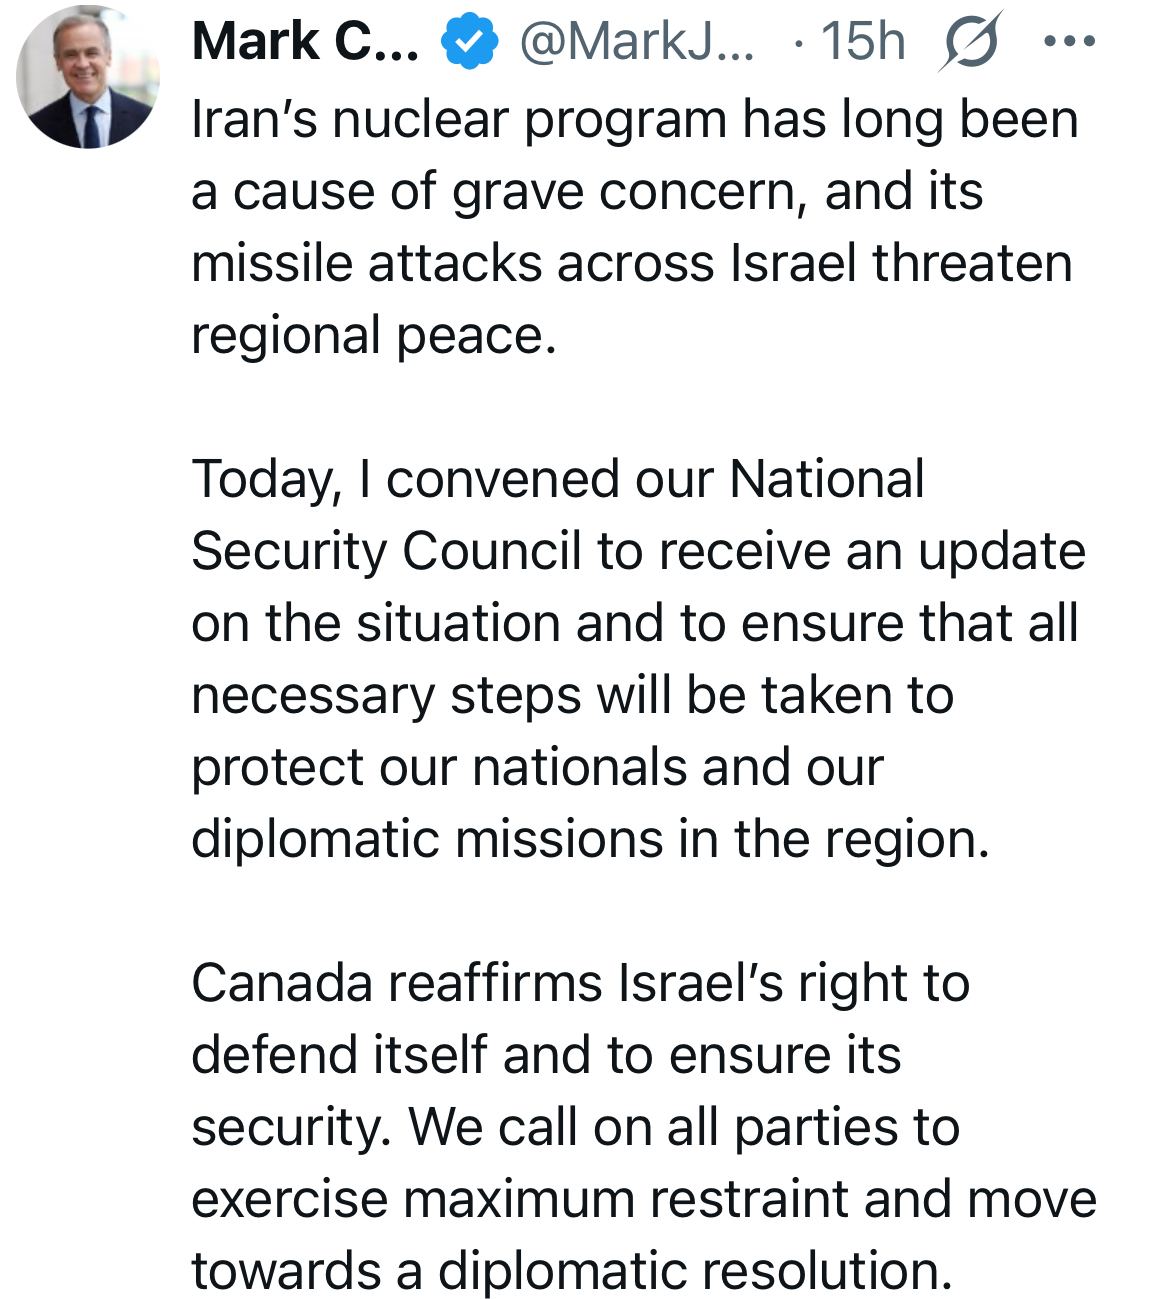Open the Grok explain-post icon

coord(968,44)
